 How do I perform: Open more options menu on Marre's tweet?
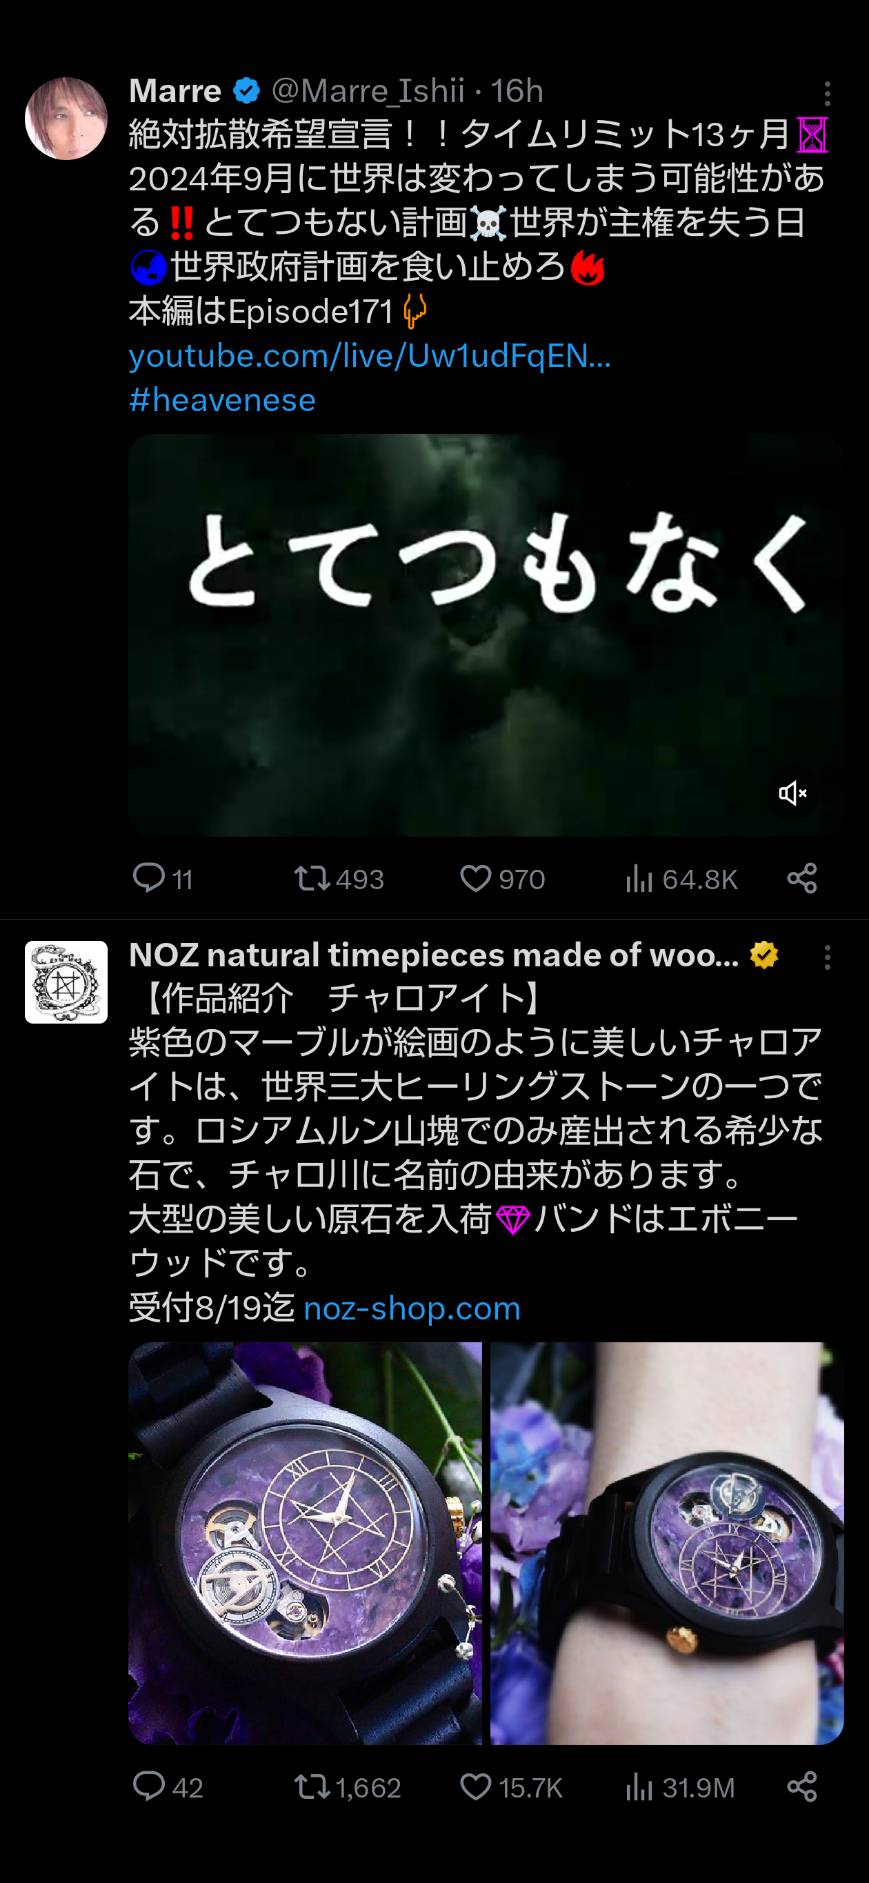point(827,94)
